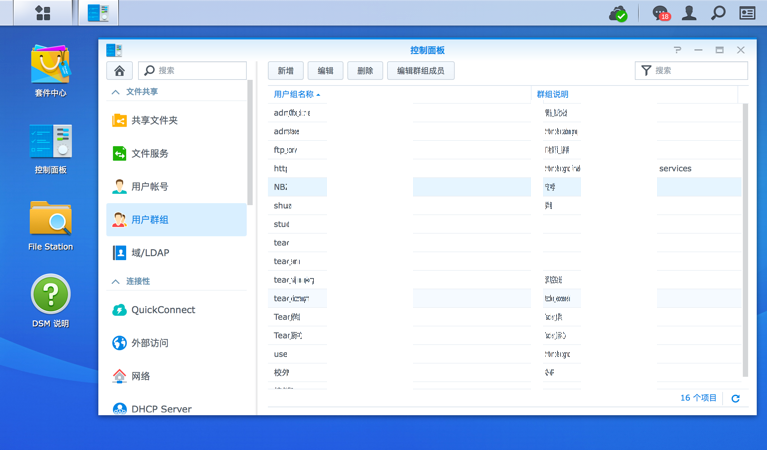Click the control panel home icon
This screenshot has width=767, height=450.
coord(119,71)
